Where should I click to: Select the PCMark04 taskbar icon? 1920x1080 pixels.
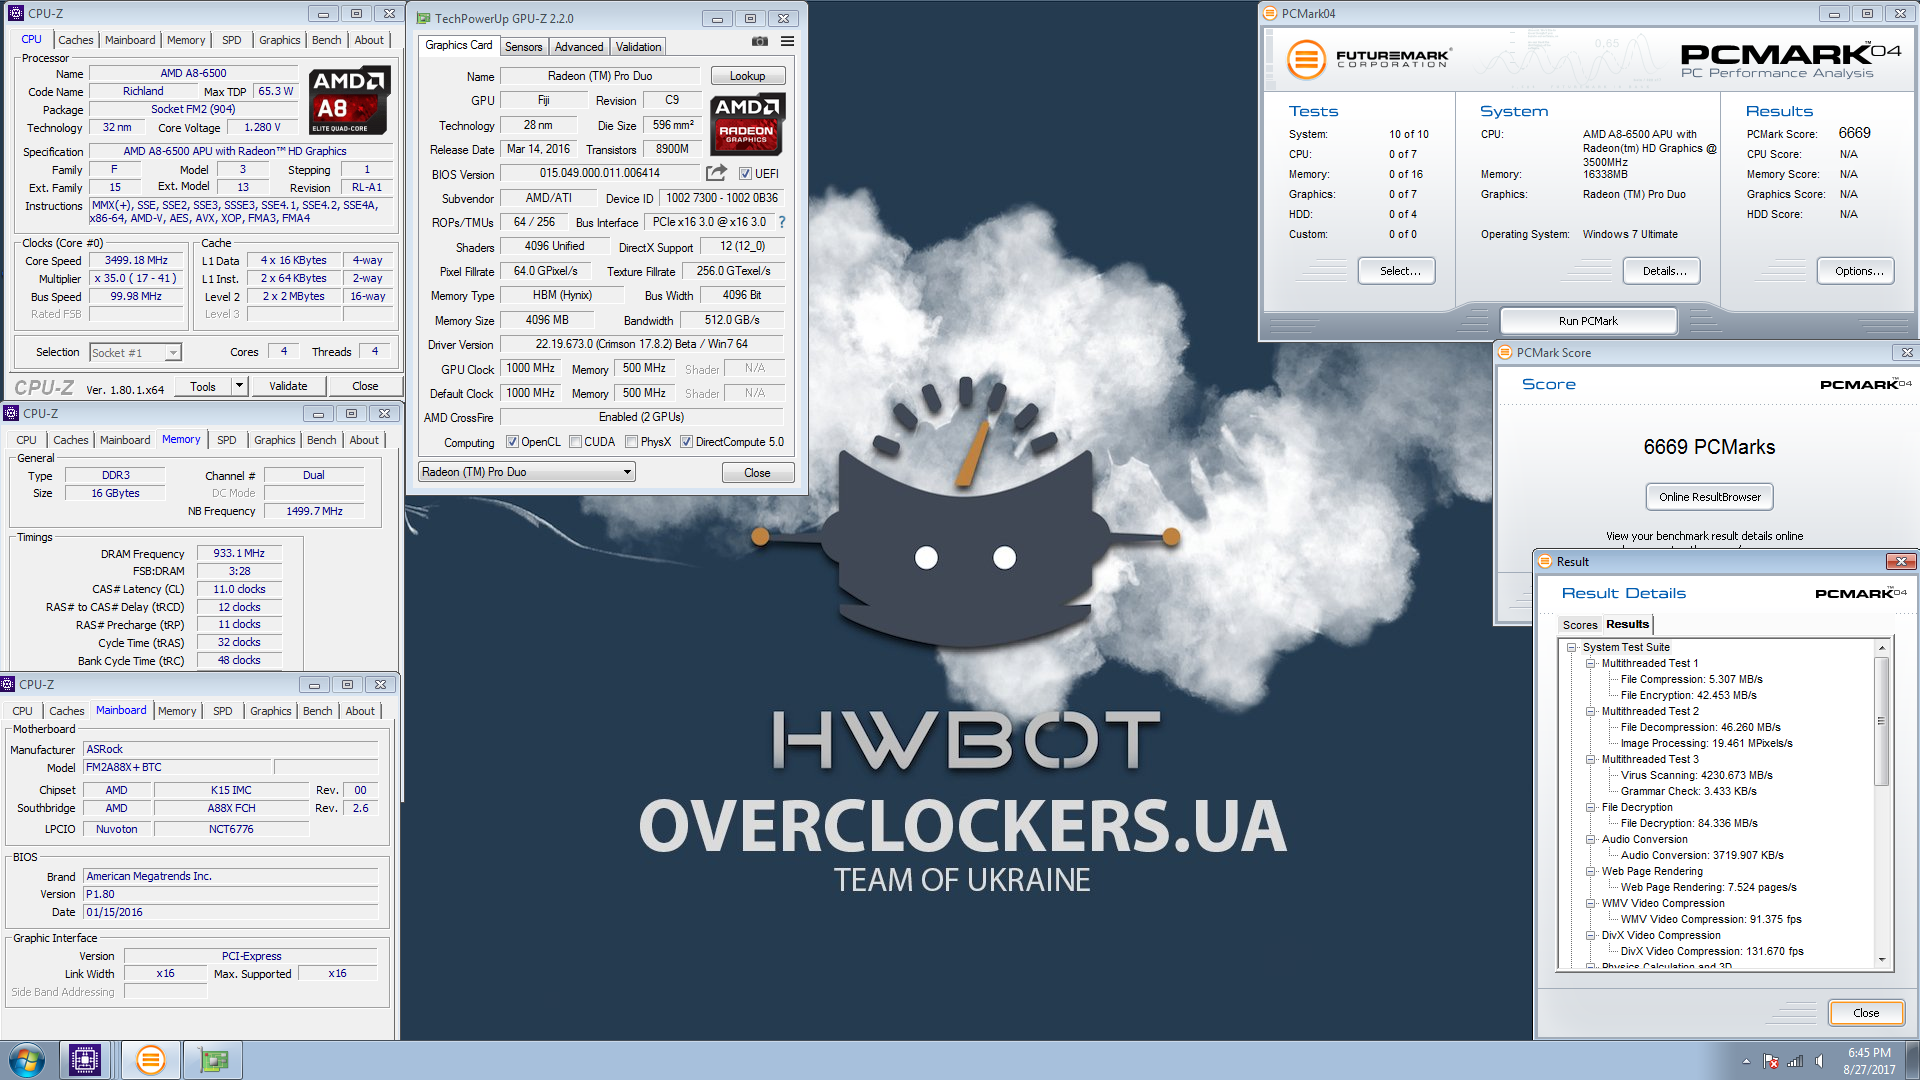[x=151, y=1060]
